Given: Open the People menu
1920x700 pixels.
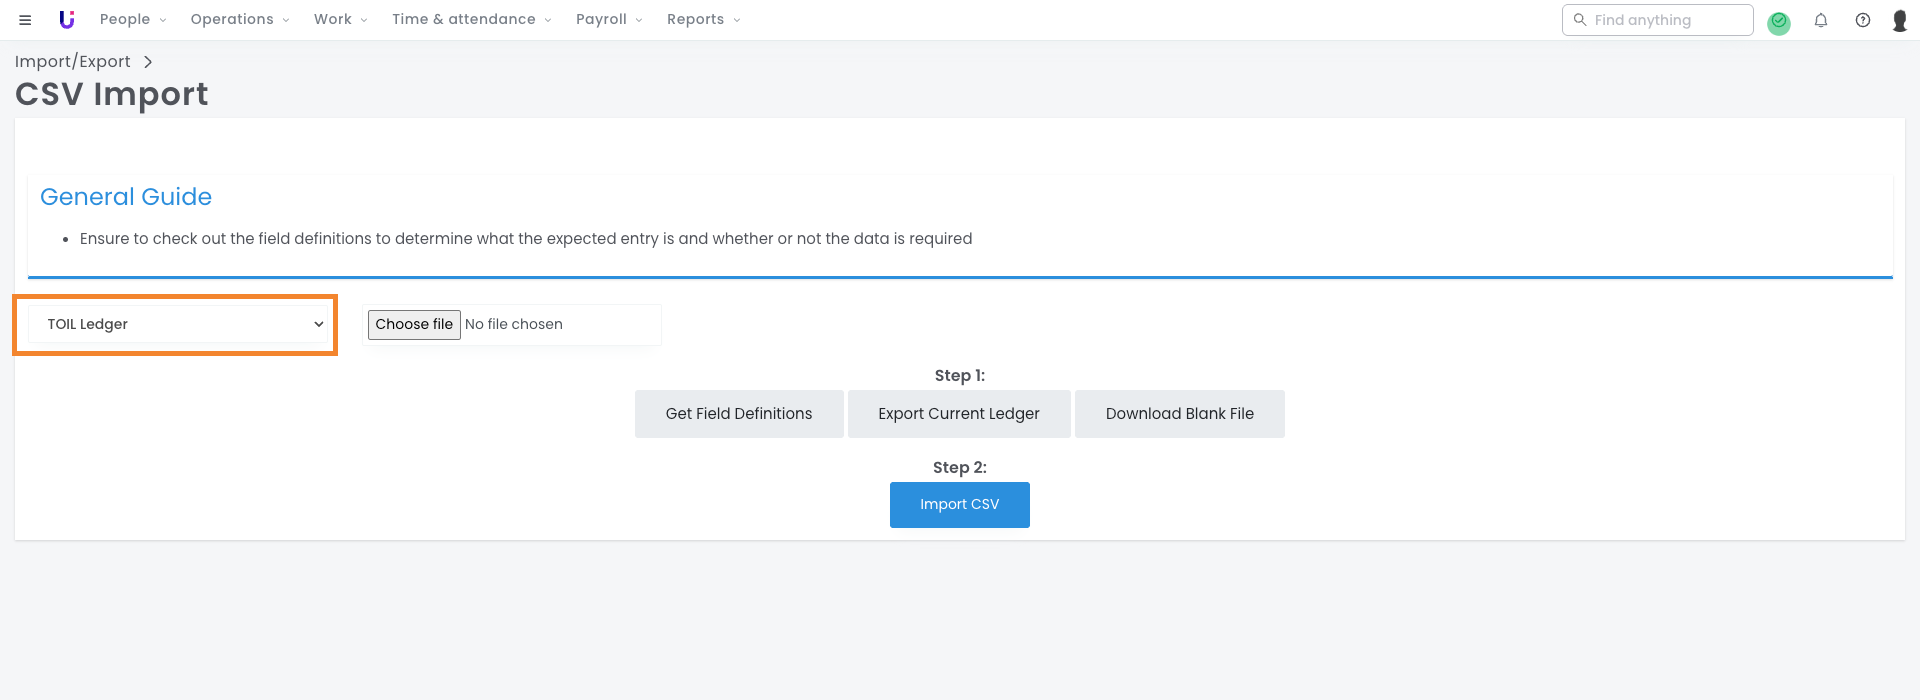Looking at the screenshot, I should coord(133,19).
